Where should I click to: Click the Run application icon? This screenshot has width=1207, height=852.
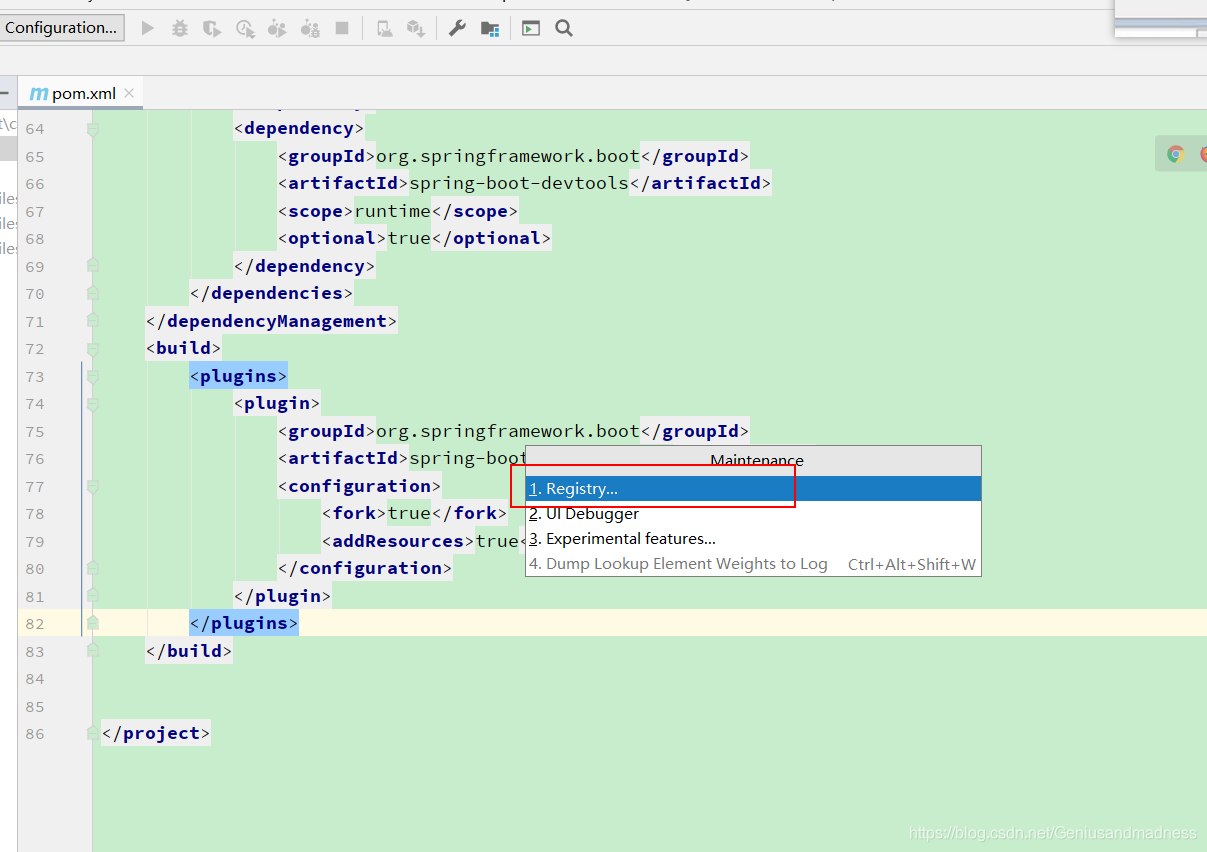tap(147, 28)
